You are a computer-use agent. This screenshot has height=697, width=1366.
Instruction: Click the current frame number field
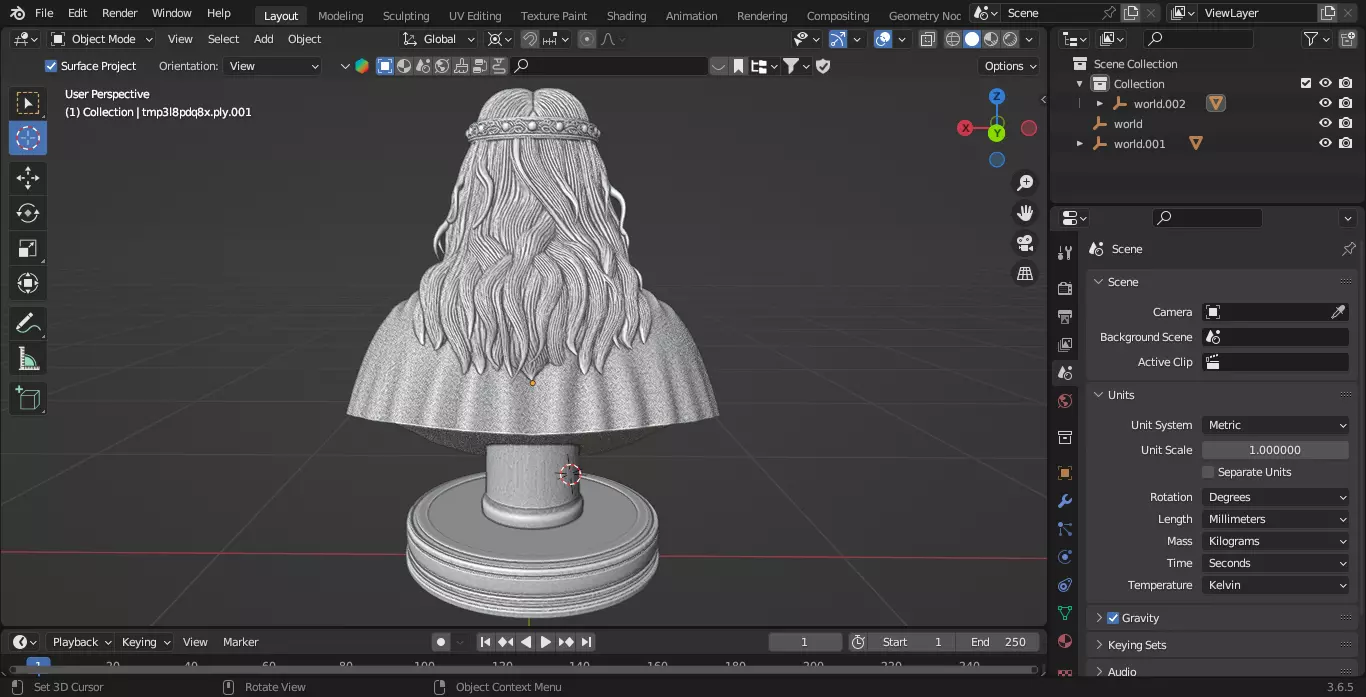805,642
